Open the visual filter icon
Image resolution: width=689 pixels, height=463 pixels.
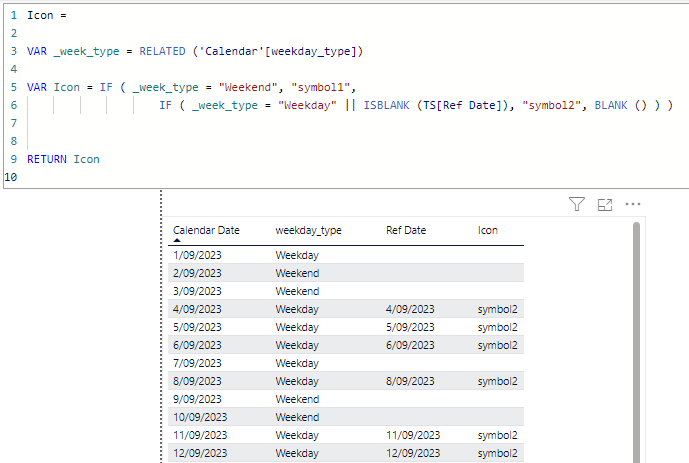click(x=577, y=204)
